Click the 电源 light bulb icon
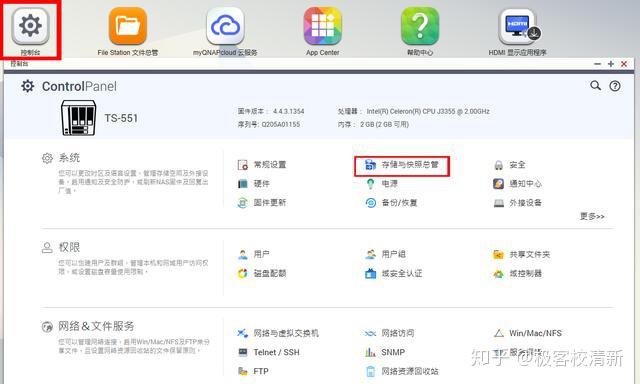This screenshot has height=384, width=640. click(370, 184)
